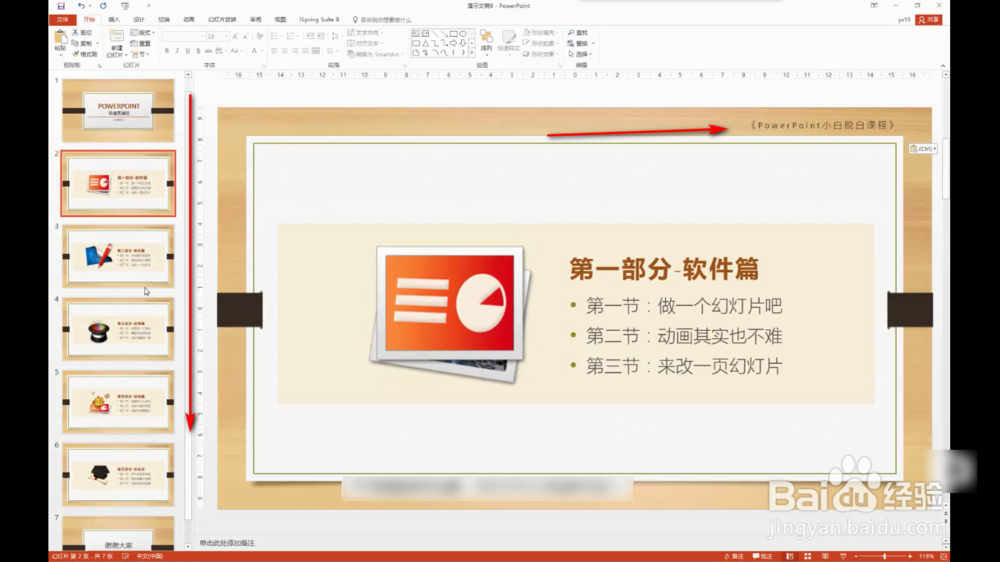The height and width of the screenshot is (562, 1000).
Task: Click the zoom in plus button
Action: (x=910, y=556)
